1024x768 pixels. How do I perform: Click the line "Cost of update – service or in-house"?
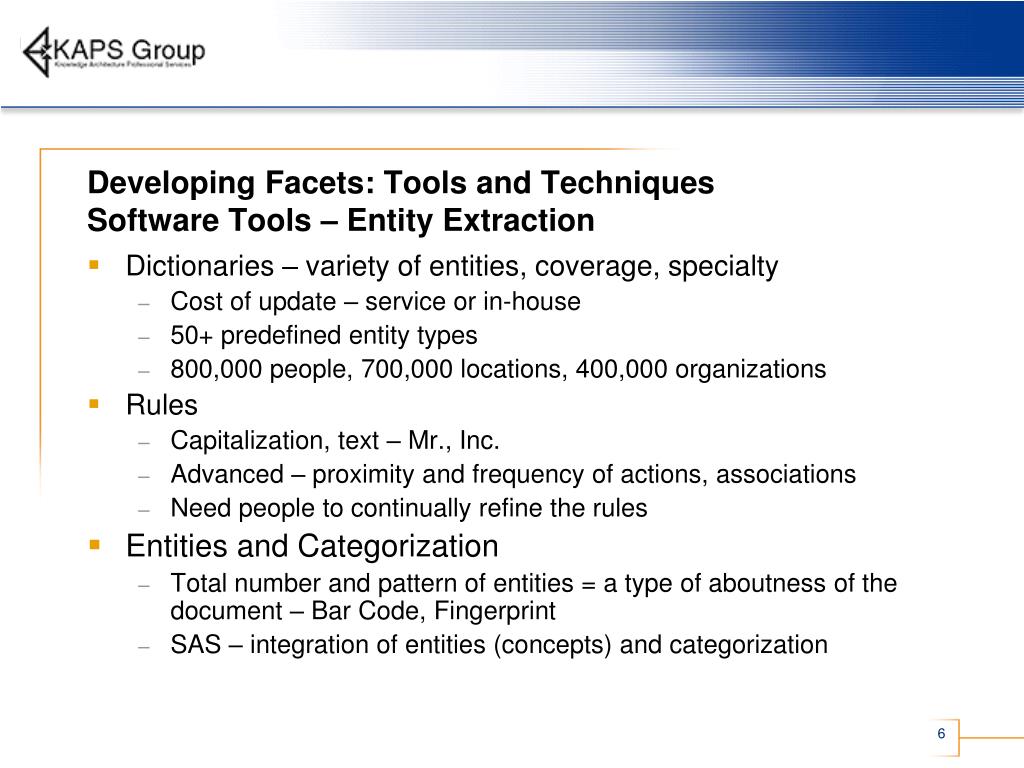[376, 302]
